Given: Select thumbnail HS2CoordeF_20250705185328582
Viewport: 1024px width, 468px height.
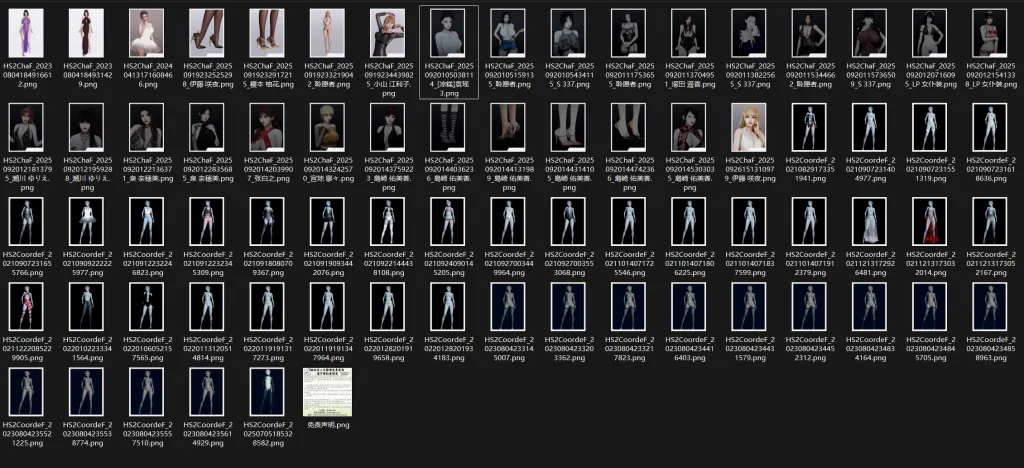Looking at the screenshot, I should click(x=267, y=392).
